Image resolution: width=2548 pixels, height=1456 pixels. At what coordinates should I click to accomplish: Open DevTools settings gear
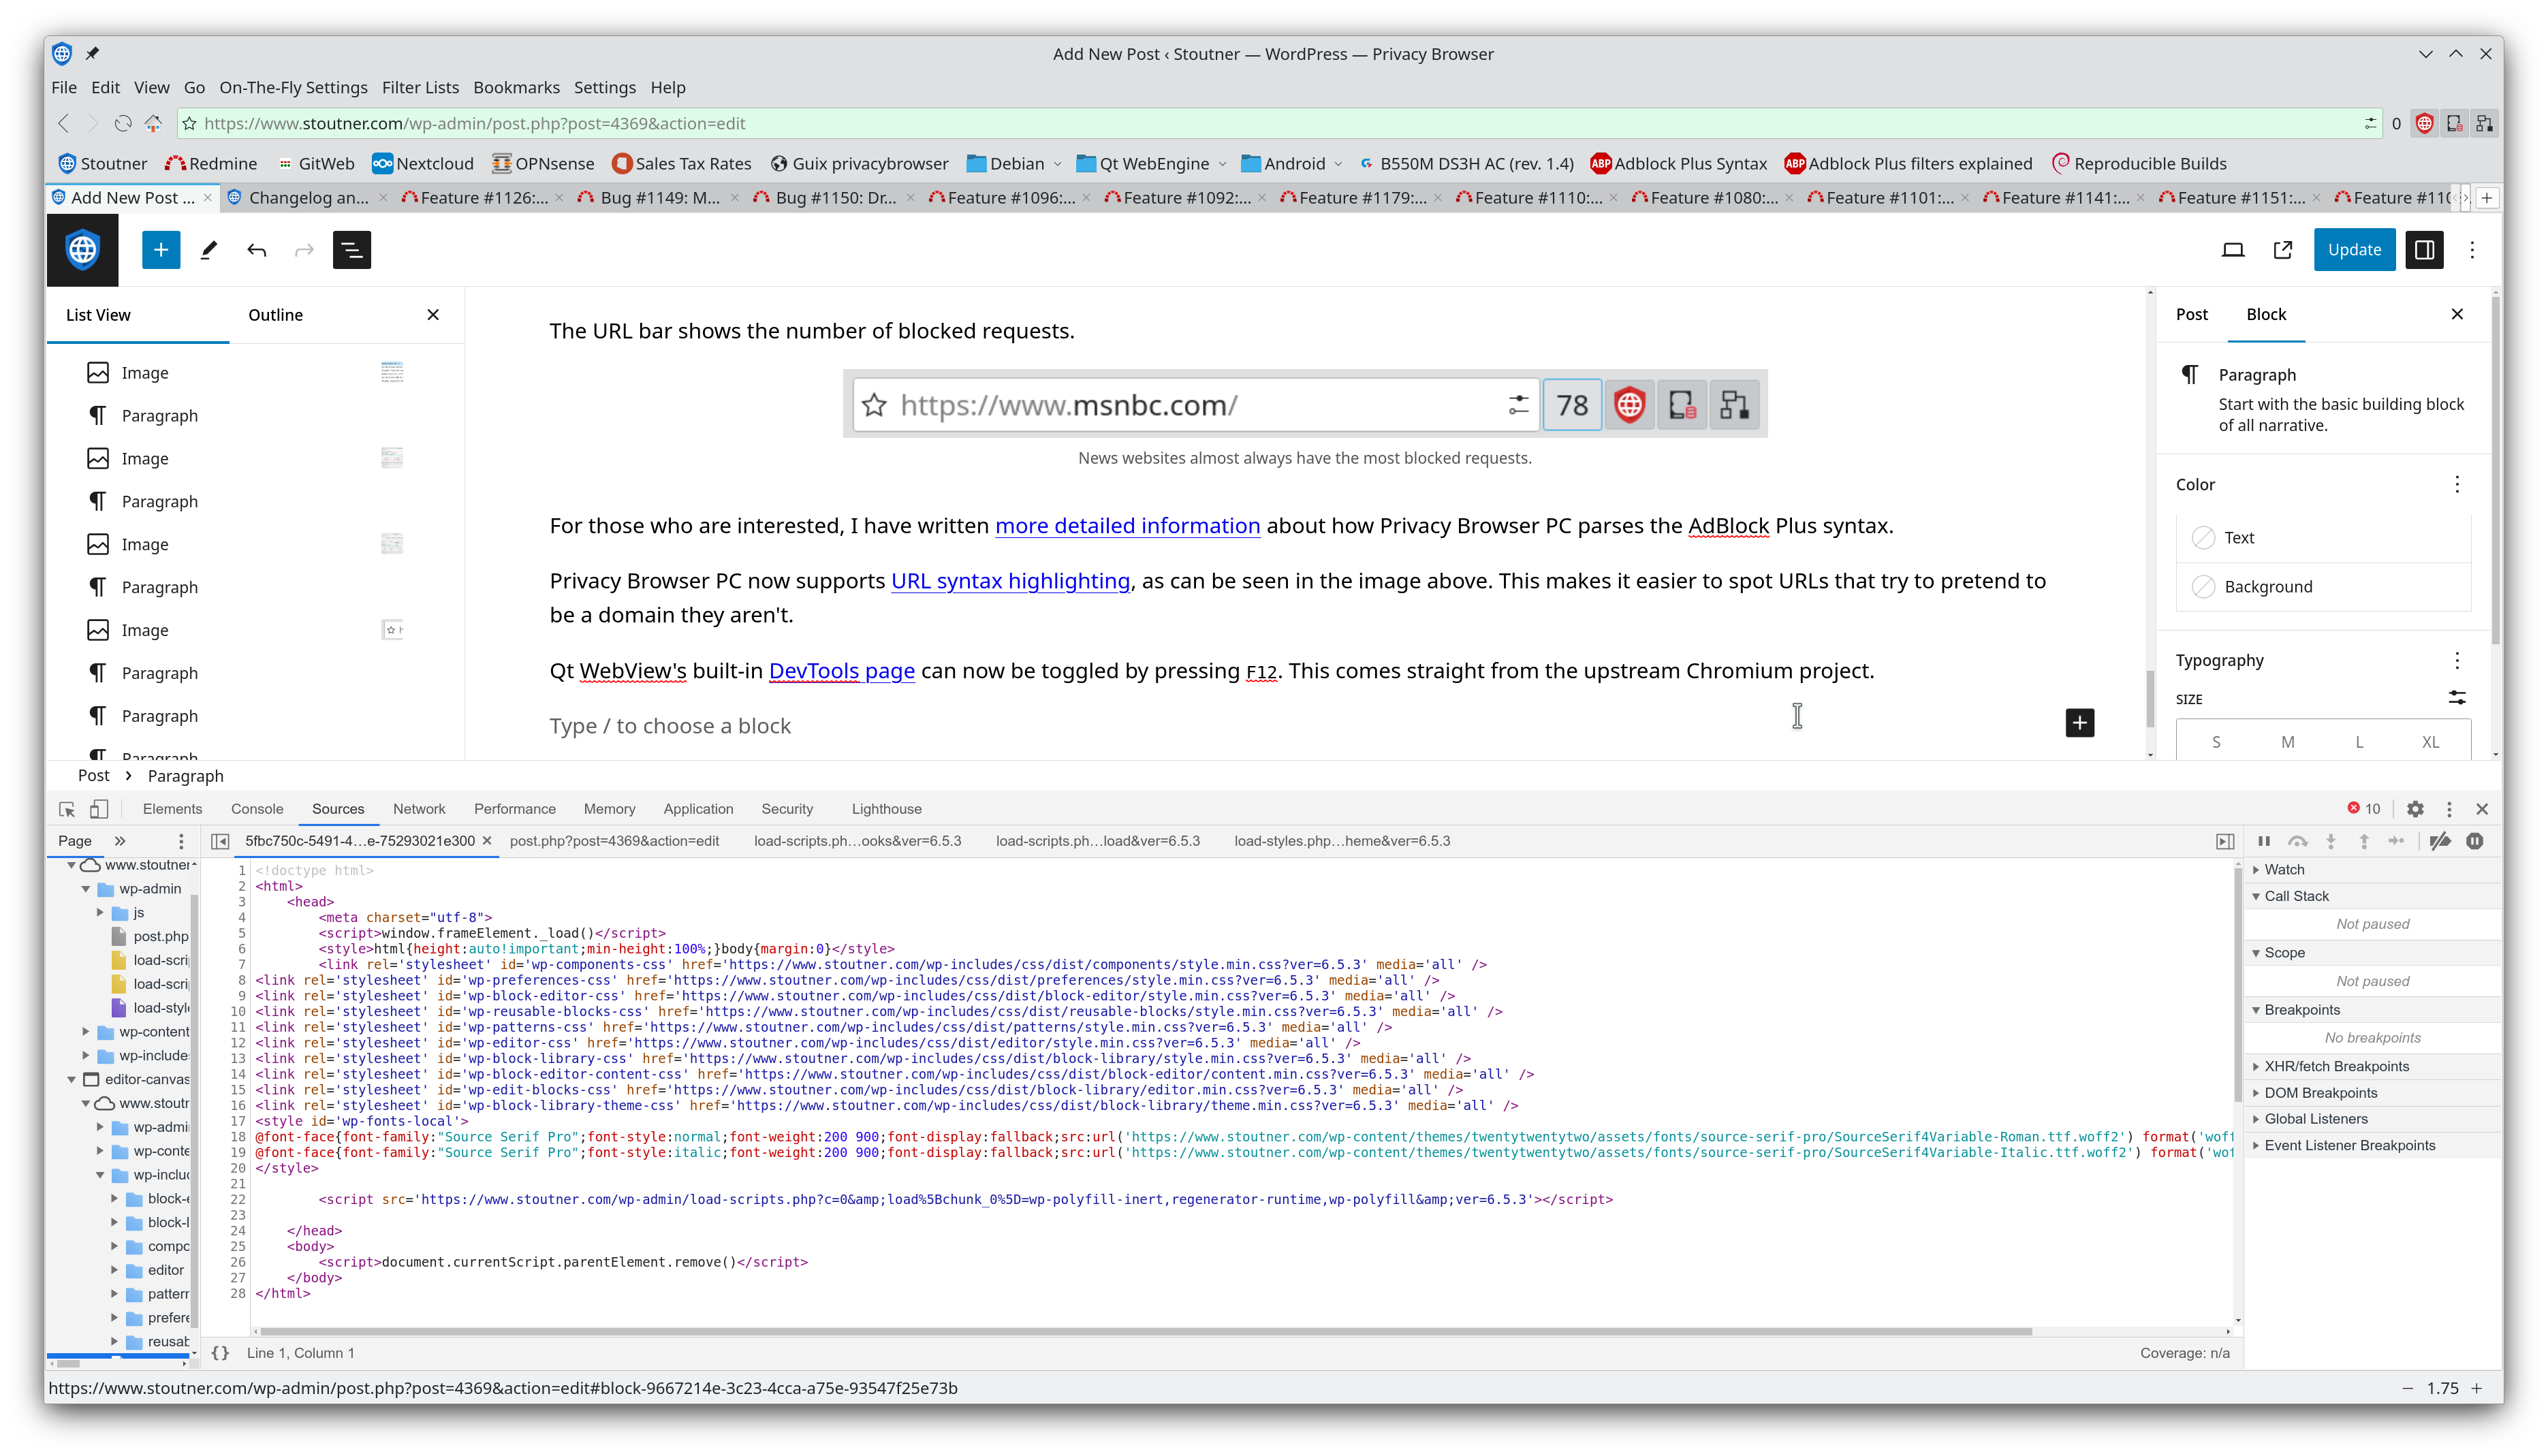(x=2415, y=809)
